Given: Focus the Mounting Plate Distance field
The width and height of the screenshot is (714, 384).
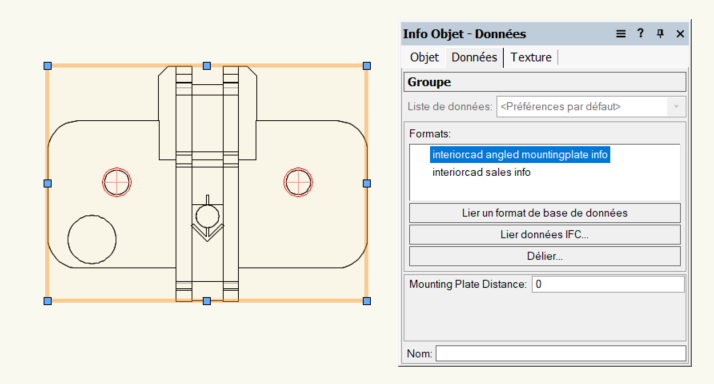Looking at the screenshot, I should (x=608, y=284).
